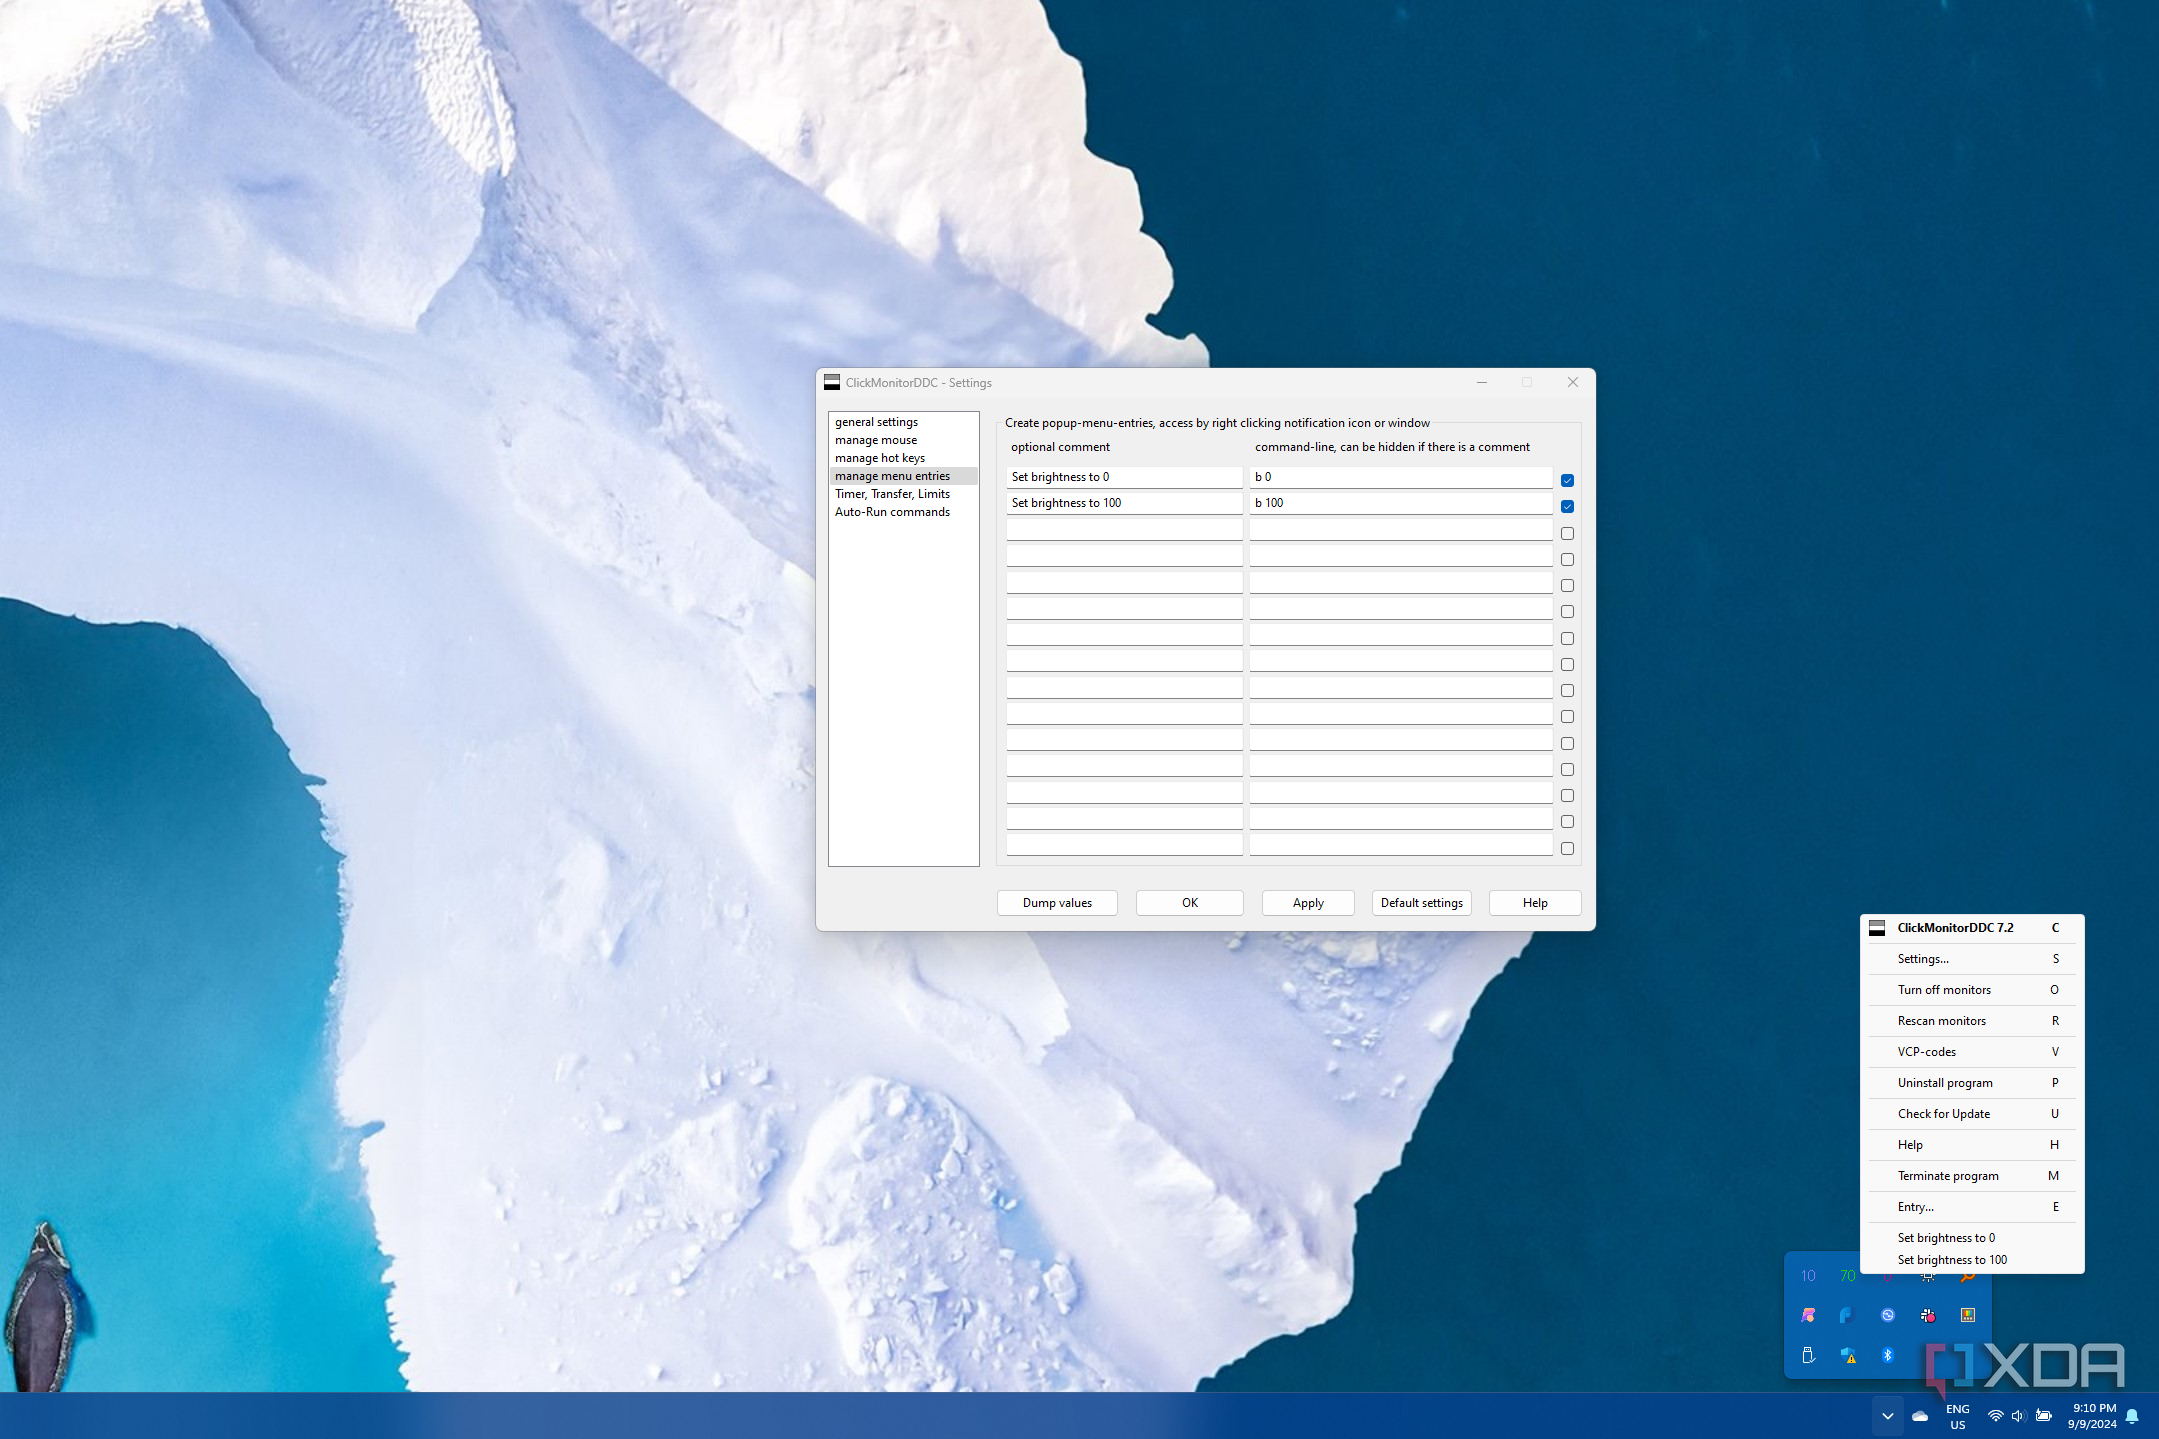Tick the last checkbox in the menu entries list

point(1567,849)
